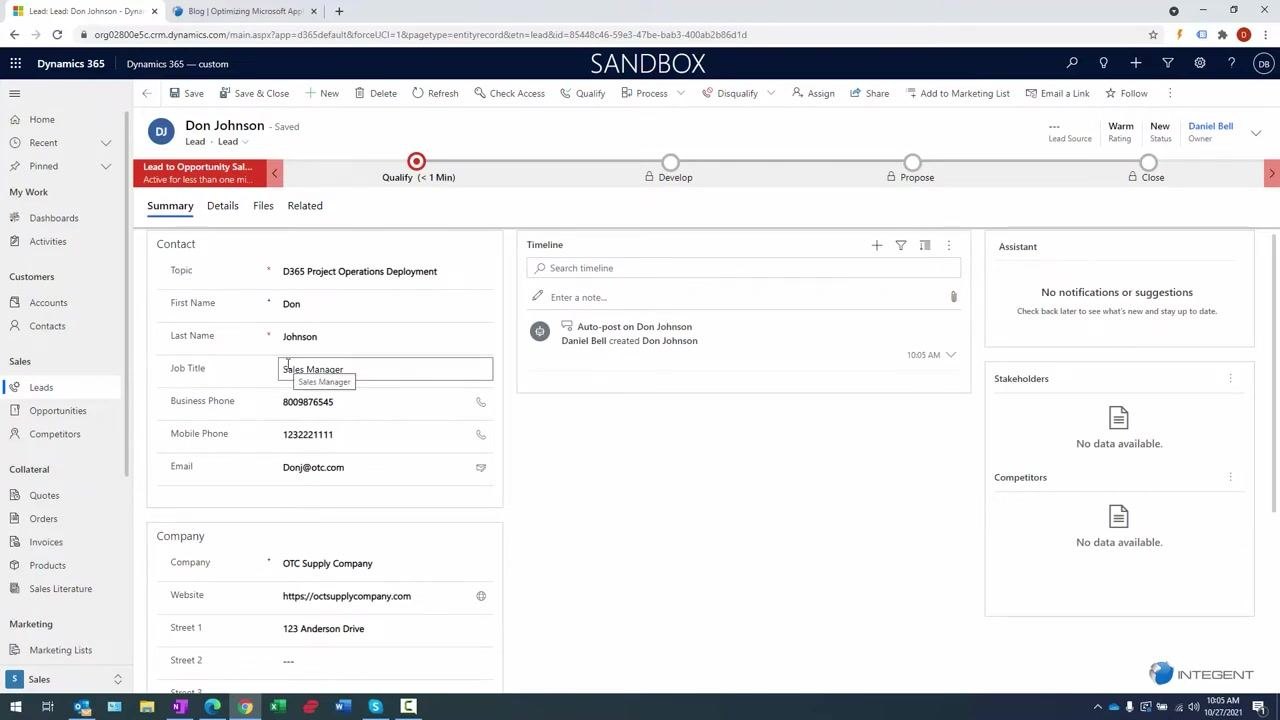The image size is (1280, 720).
Task: Open Daniel Bell owner link
Action: (x=1210, y=126)
